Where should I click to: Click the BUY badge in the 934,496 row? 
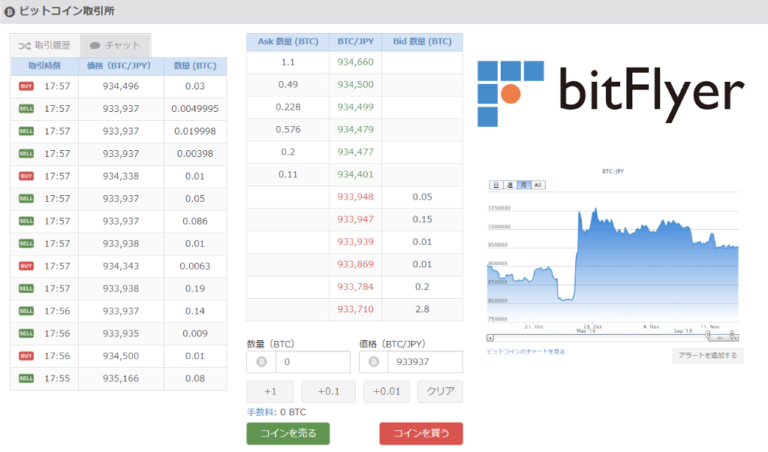point(26,86)
